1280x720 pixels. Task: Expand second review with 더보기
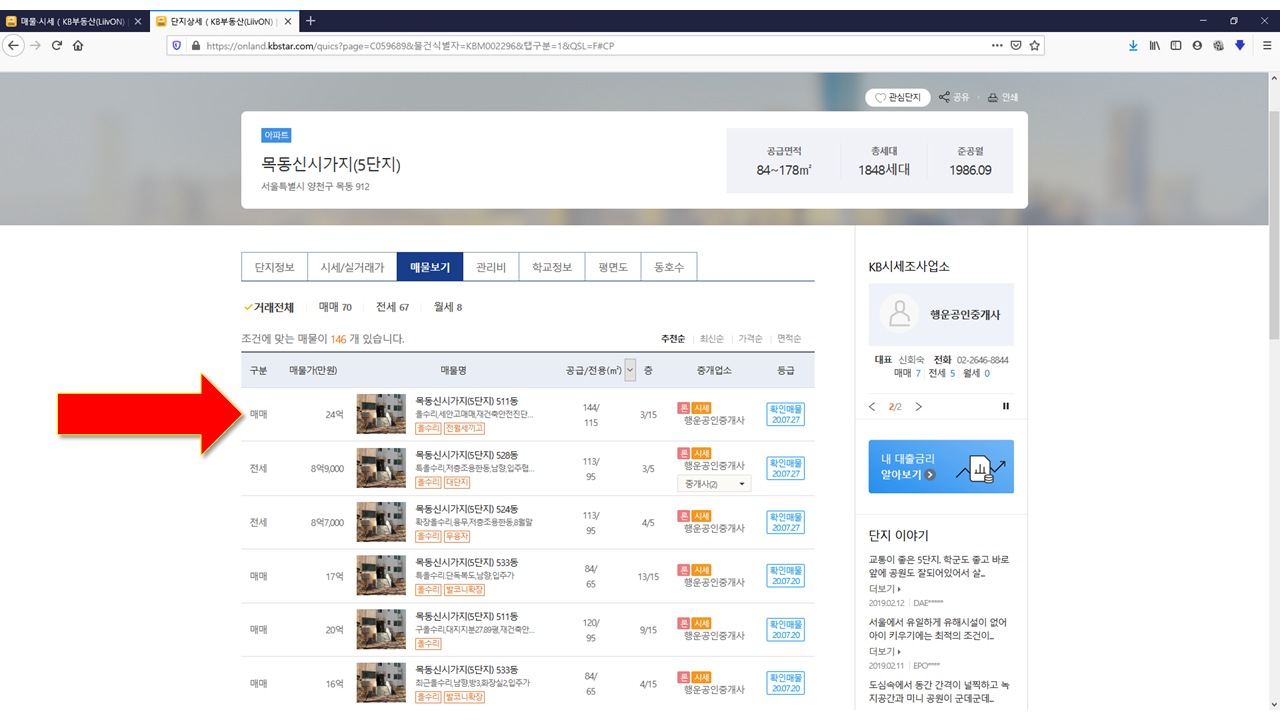tap(886, 651)
